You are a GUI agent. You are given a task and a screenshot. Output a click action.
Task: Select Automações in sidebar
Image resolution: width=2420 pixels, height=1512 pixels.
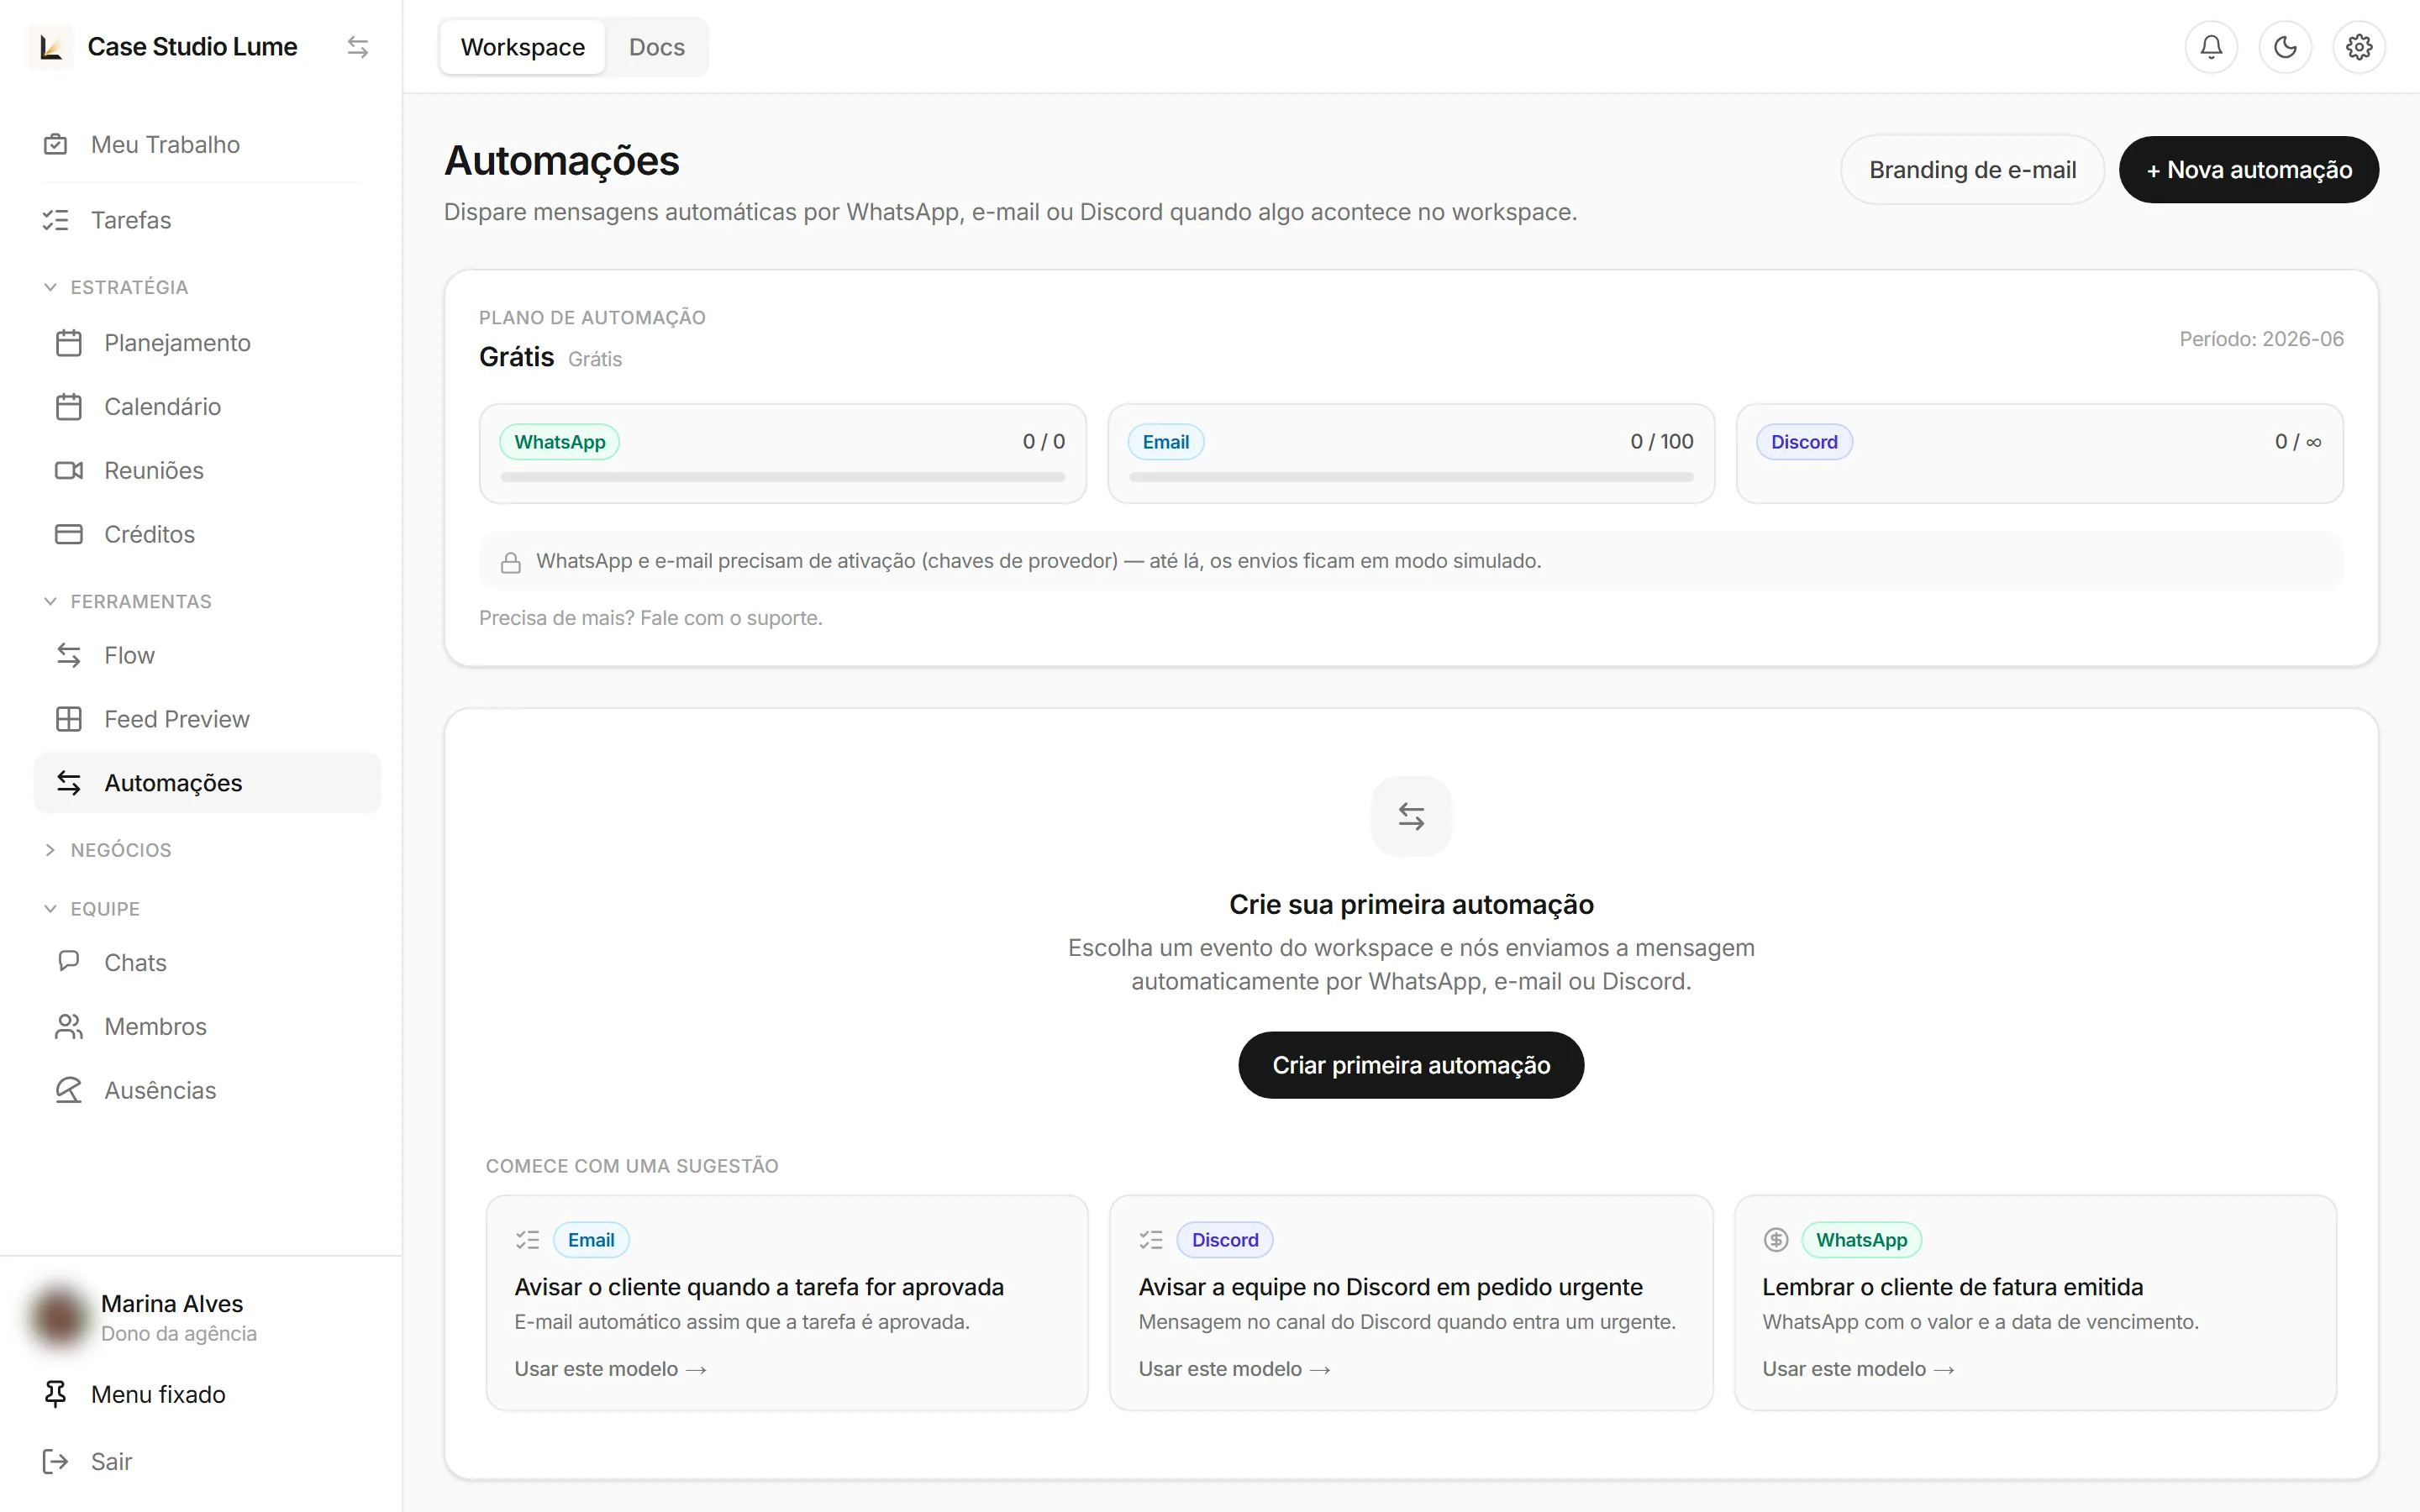[x=207, y=784]
